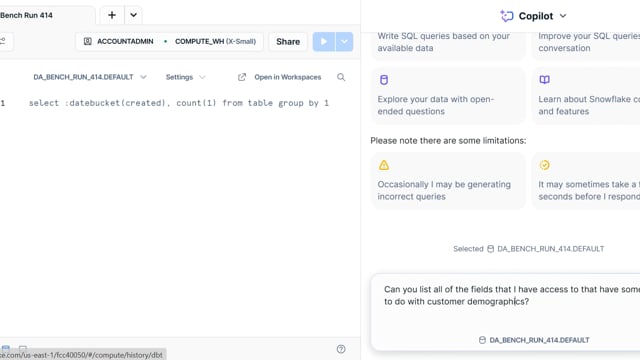Viewport: 640px width, 360px height.
Task: Click the Share button
Action: click(x=288, y=42)
